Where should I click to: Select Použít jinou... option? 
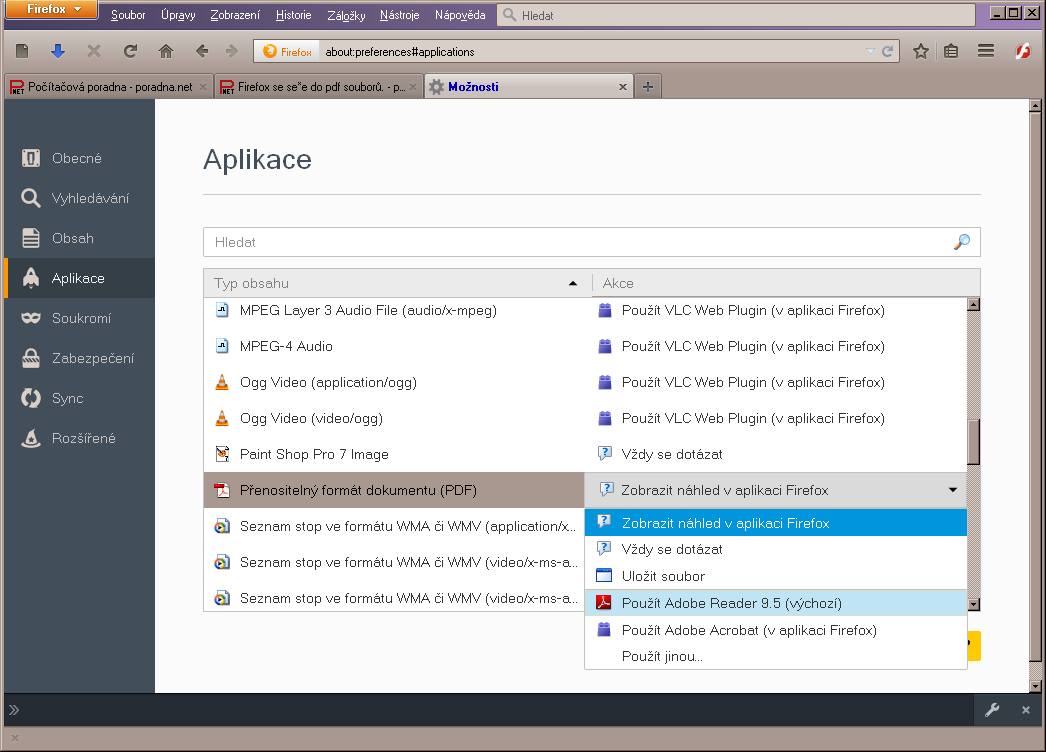[662, 656]
